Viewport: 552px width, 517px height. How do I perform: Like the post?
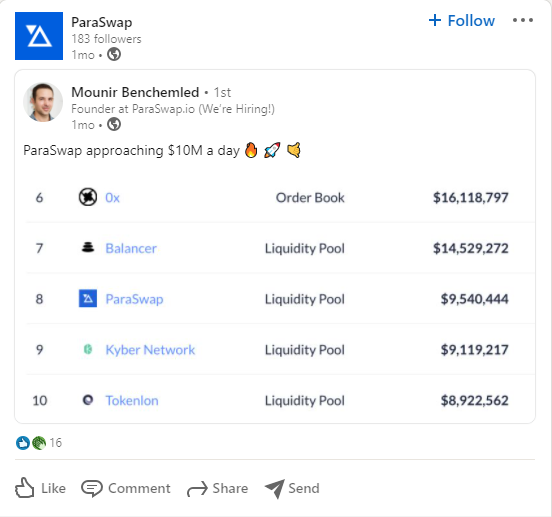(40, 488)
